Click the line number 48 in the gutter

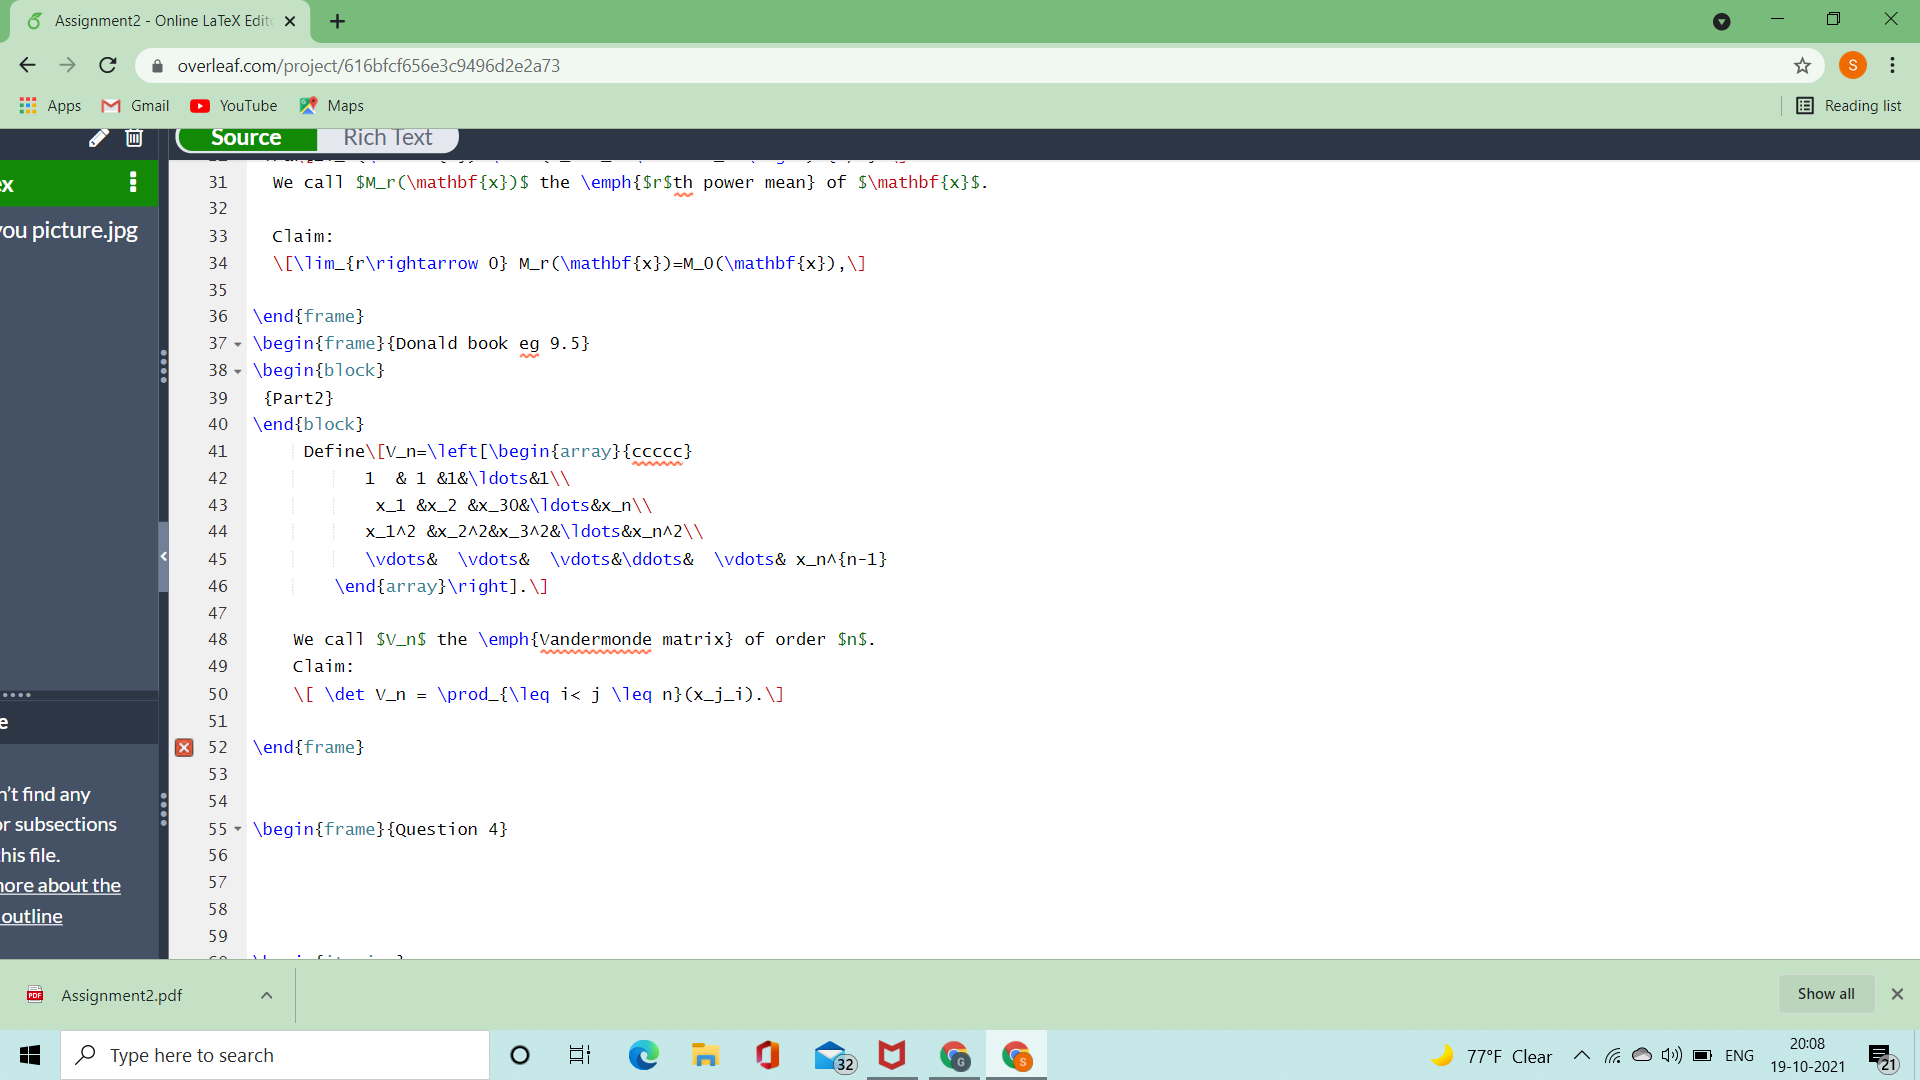(x=217, y=639)
